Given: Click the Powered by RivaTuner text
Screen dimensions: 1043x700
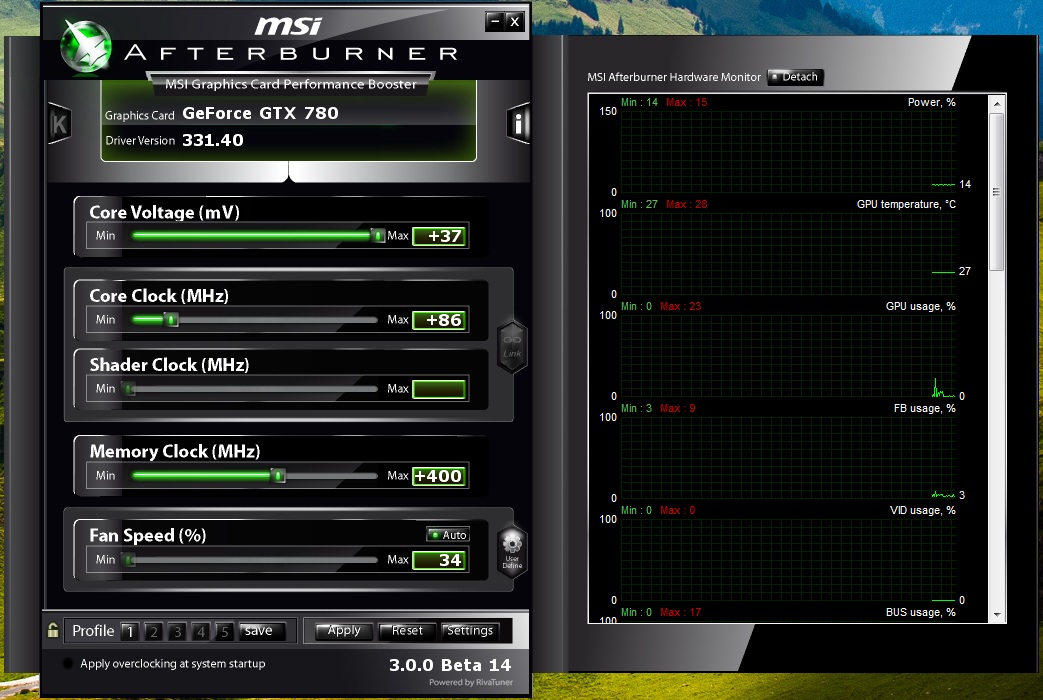Looking at the screenshot, I should click(471, 682).
